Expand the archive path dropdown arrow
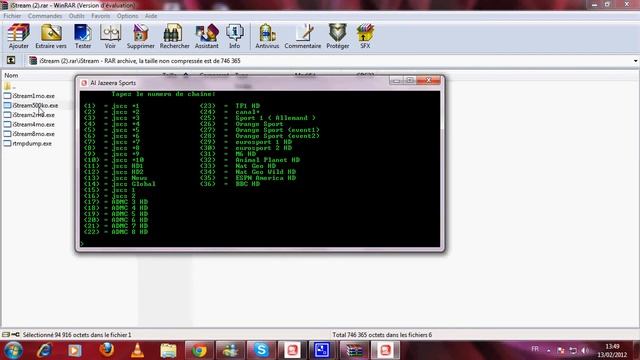 coord(636,61)
